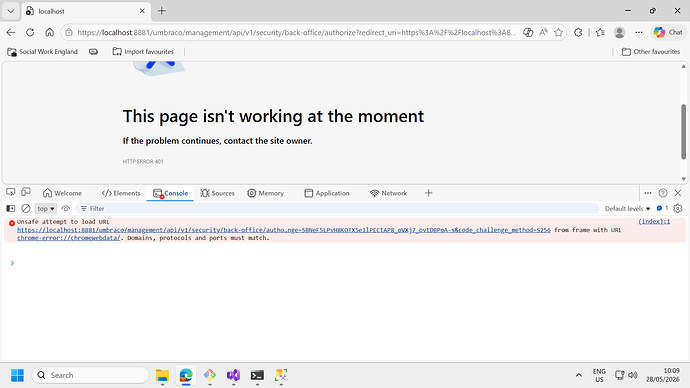690x388 pixels.
Task: Open the ENG US language switcher
Action: [x=599, y=375]
